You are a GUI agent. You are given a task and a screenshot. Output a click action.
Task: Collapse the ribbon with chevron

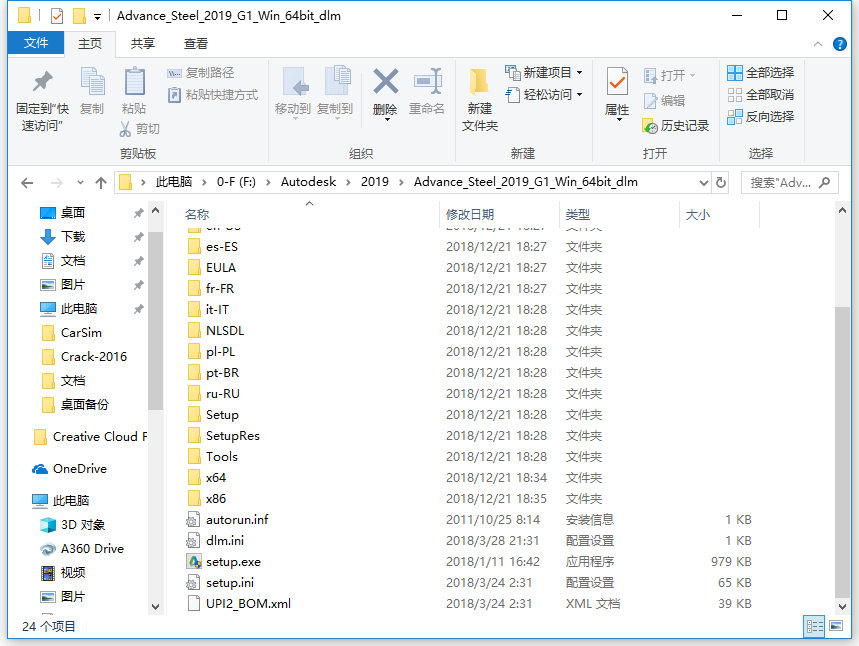818,44
